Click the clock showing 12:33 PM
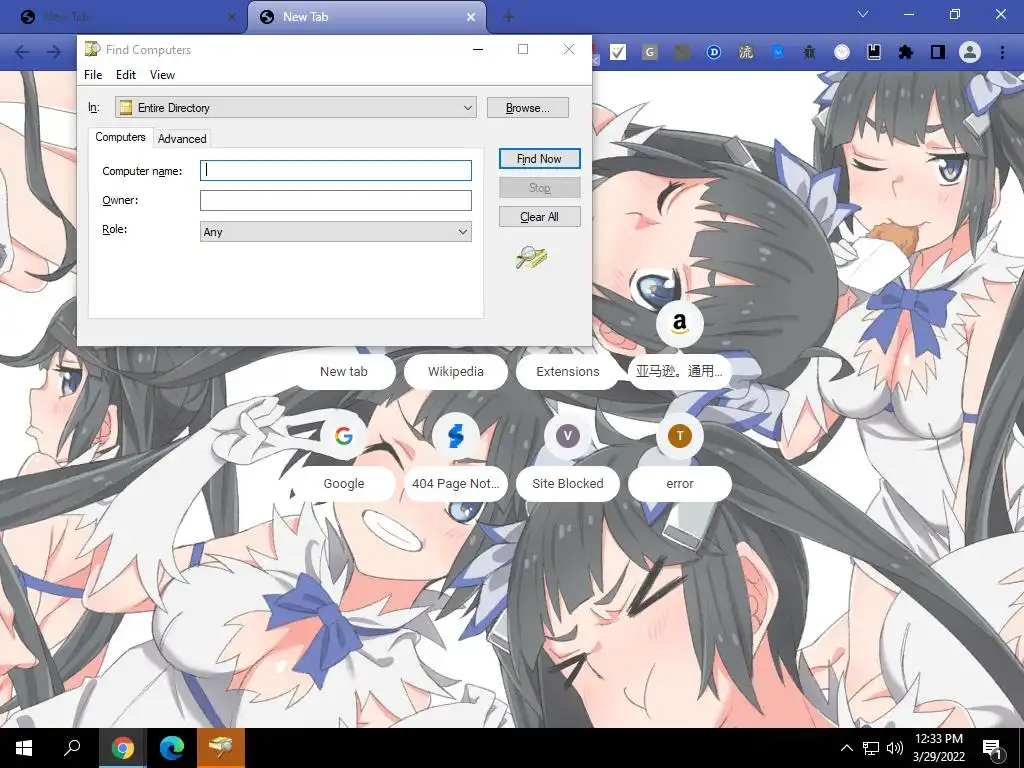1024x768 pixels. click(938, 739)
